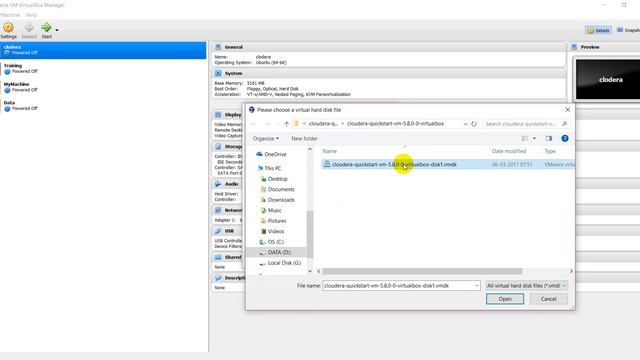640x360 pixels.
Task: Click the clodera preview thumbnail
Action: (608, 80)
